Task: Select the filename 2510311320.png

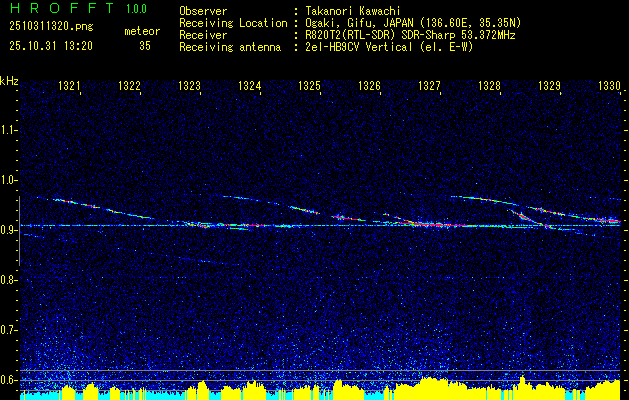Action: (51, 27)
